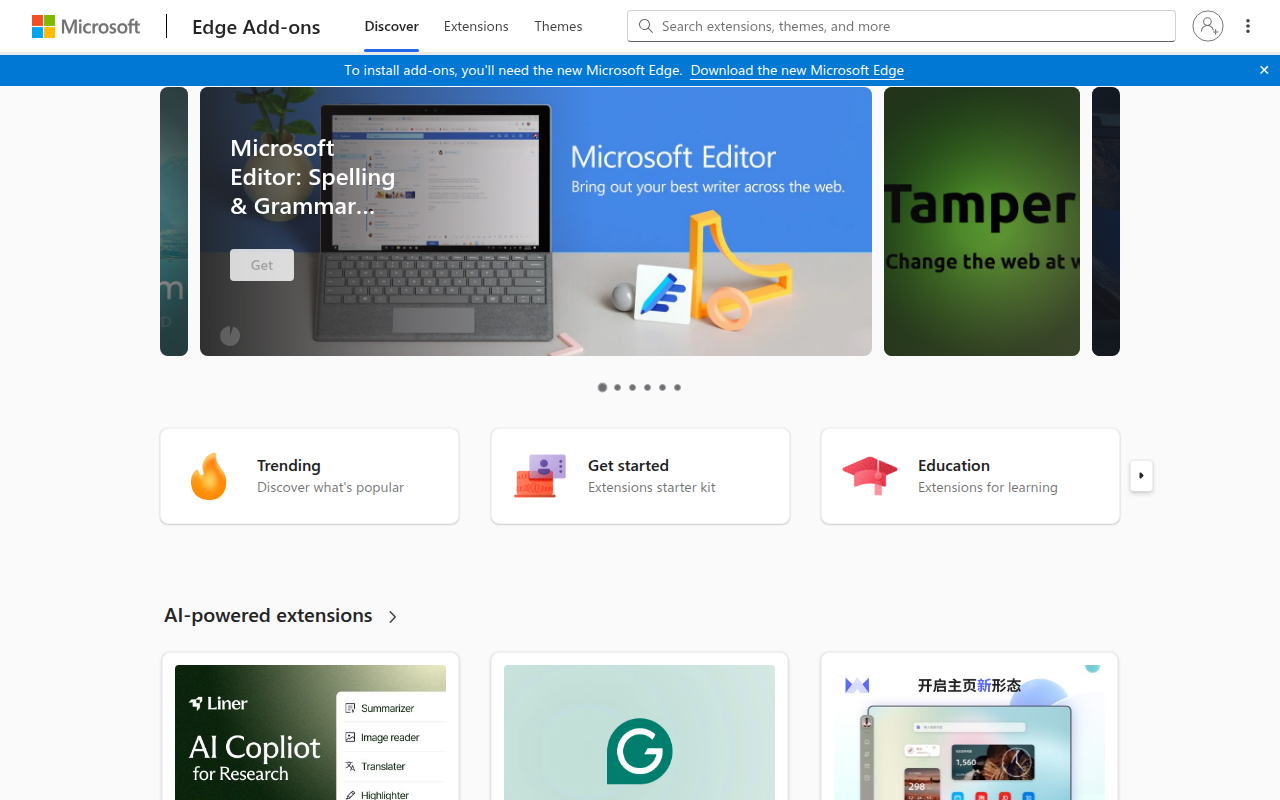Image resolution: width=1280 pixels, height=800 pixels.
Task: Select the third carousel dot
Action: pyautogui.click(x=633, y=387)
